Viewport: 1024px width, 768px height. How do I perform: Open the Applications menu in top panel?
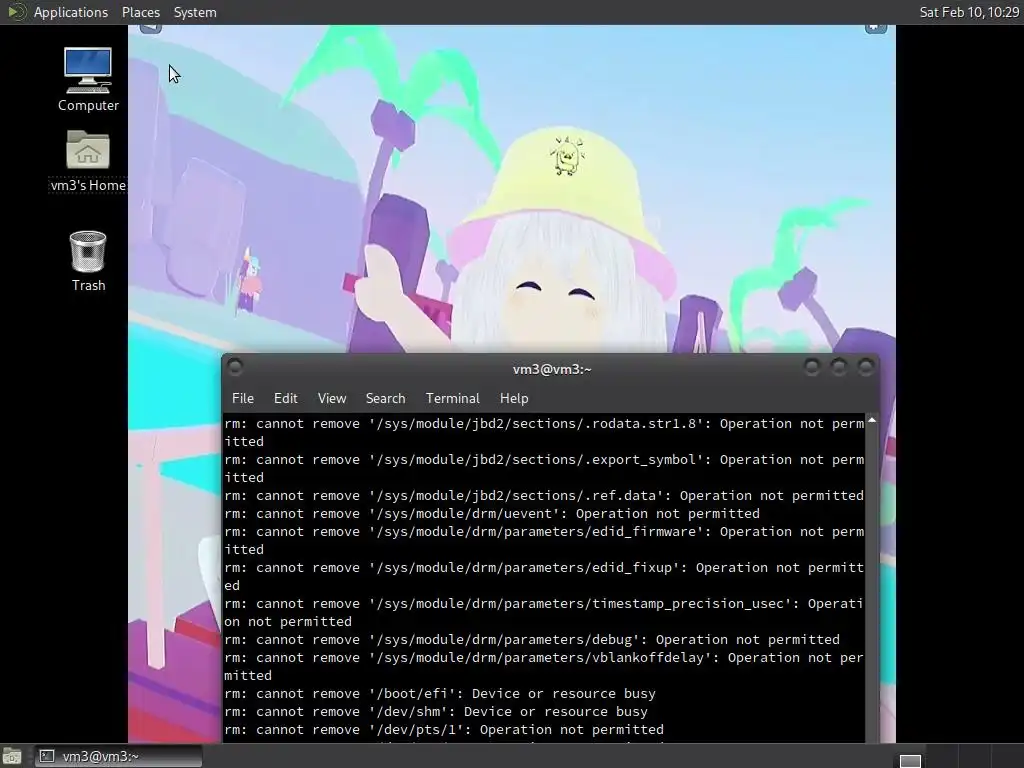point(71,12)
